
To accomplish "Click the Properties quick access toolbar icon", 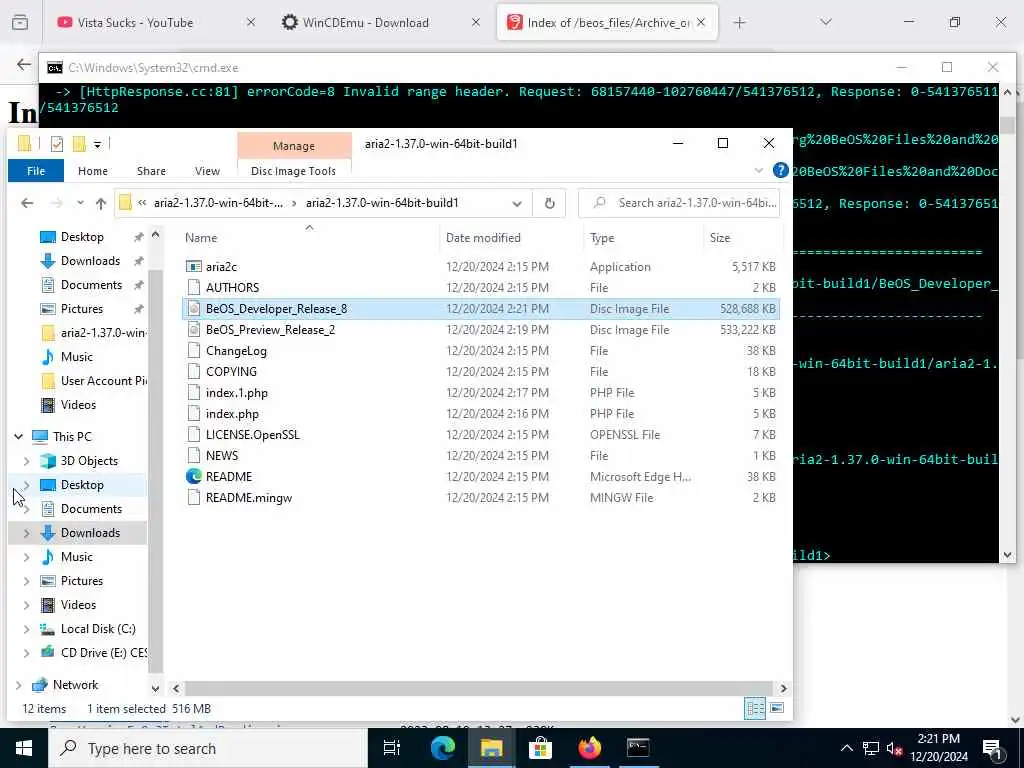I will click(57, 144).
